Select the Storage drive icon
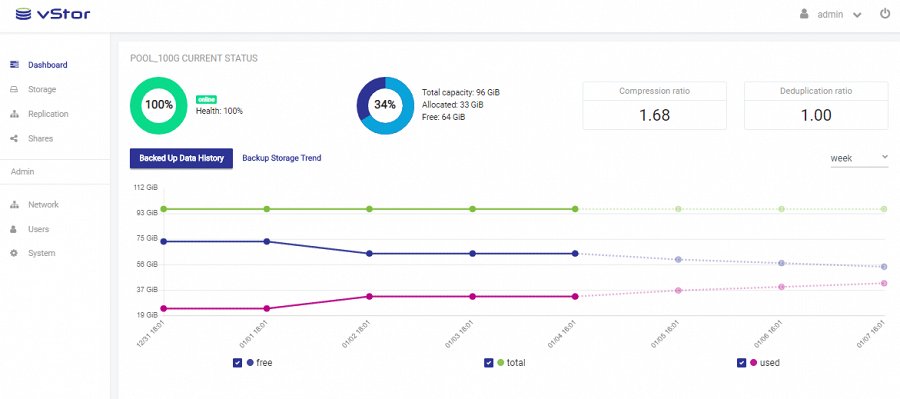900x399 pixels. coord(15,90)
